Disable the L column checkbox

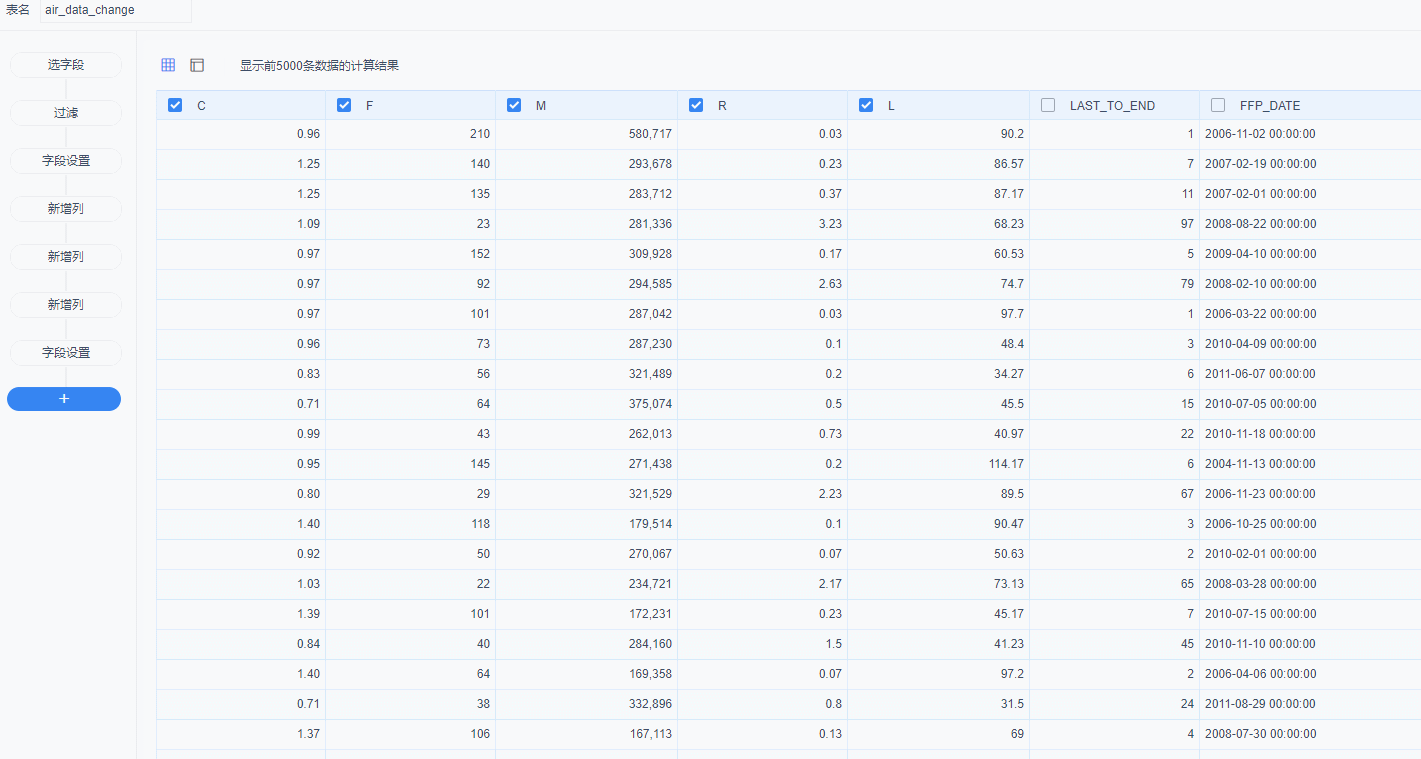pos(866,105)
